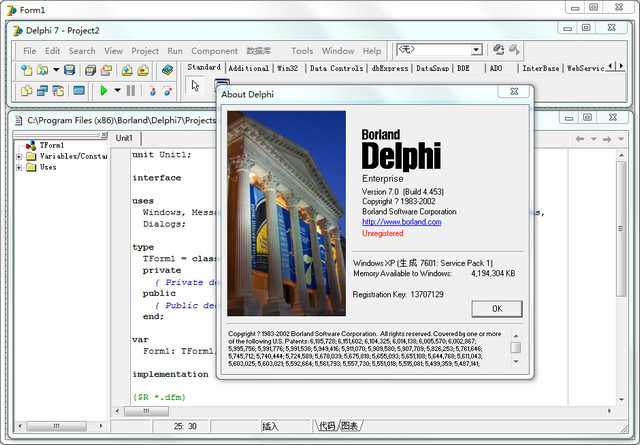Image resolution: width=640 pixels, height=445 pixels.
Task: Switch to the ADO palette tab
Action: [x=496, y=68]
